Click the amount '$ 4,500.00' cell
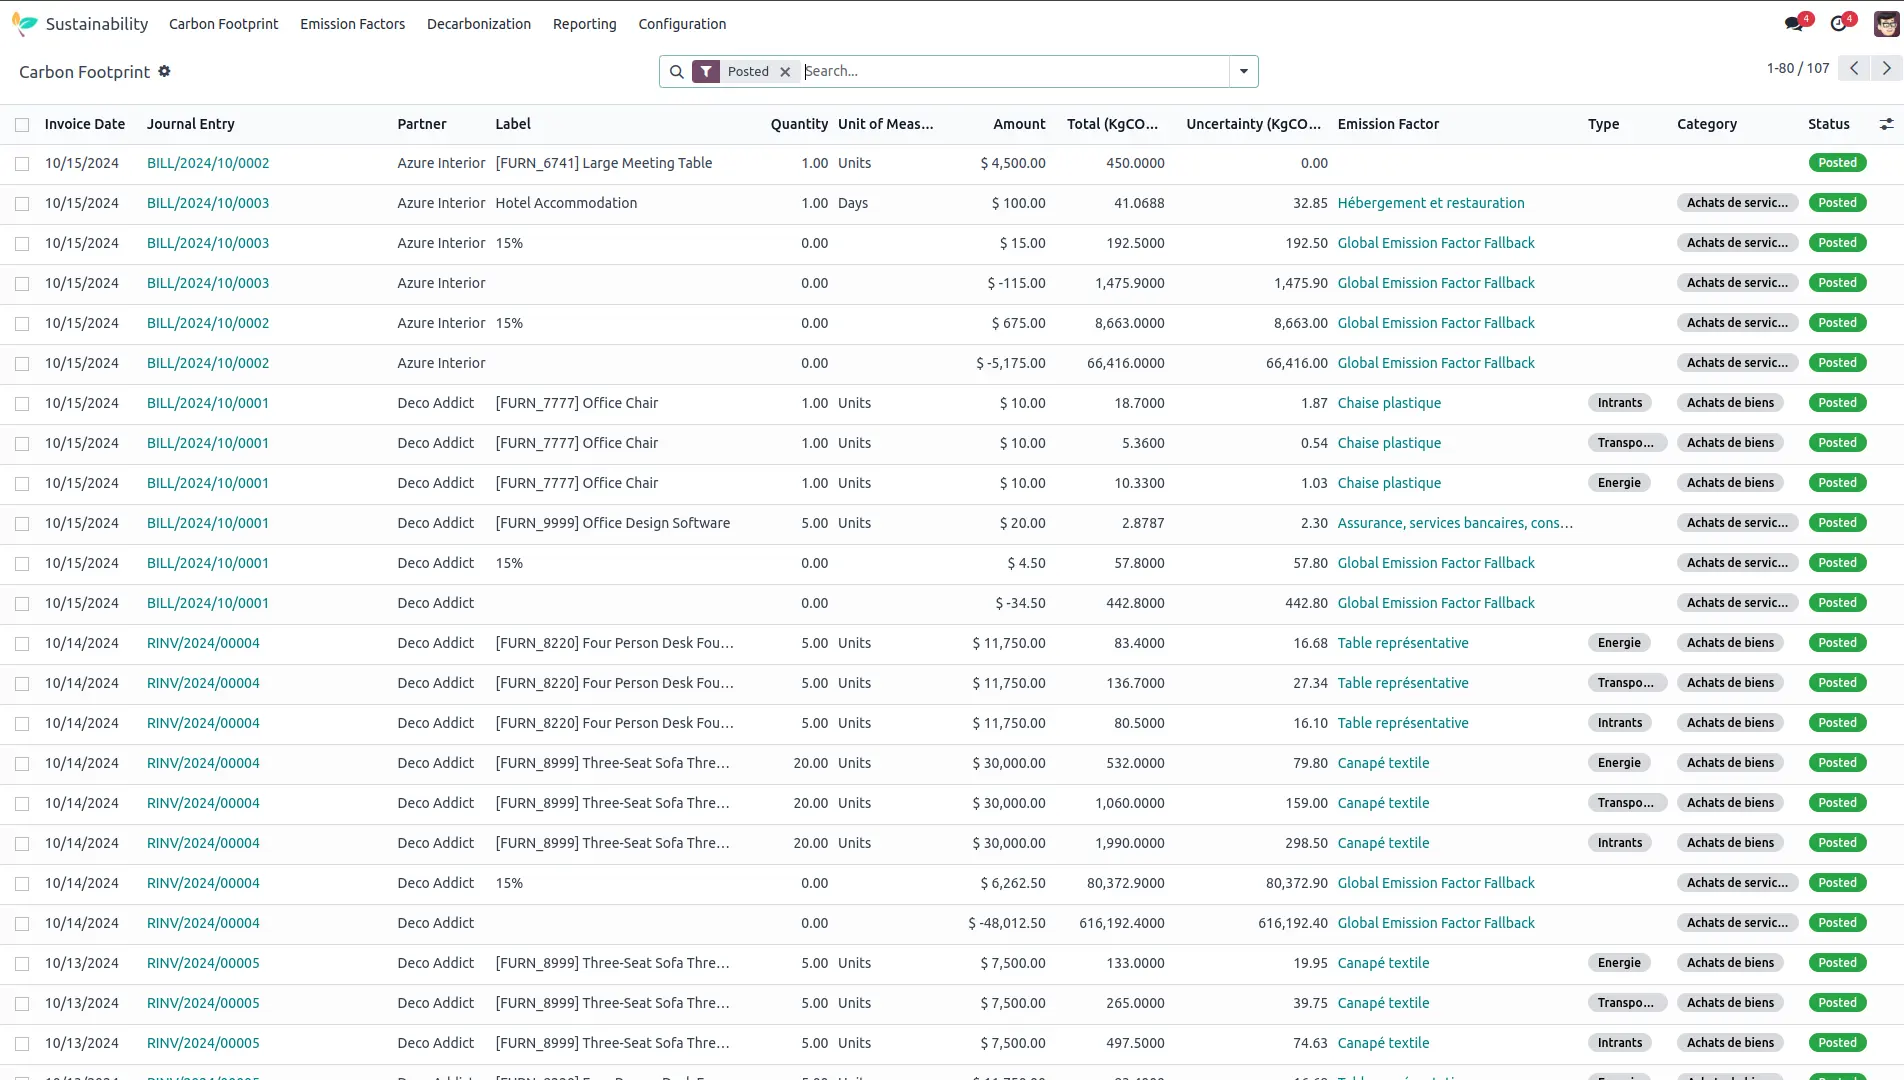 coord(1013,163)
